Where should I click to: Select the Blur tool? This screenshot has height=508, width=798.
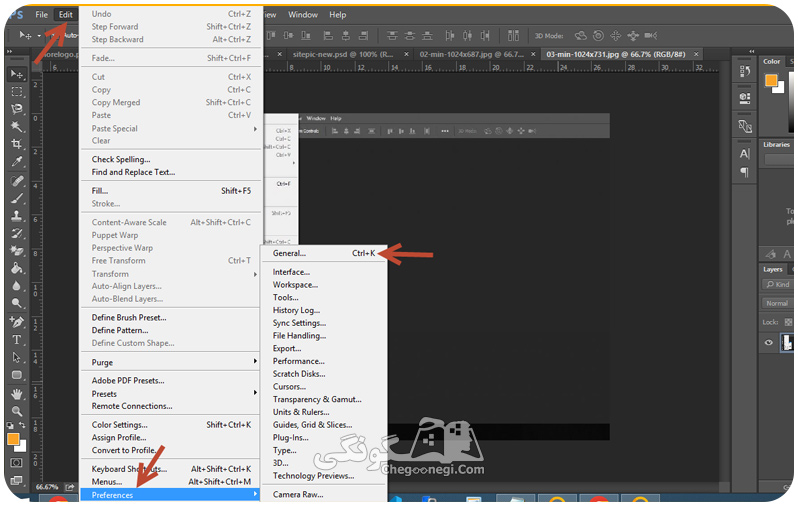click(17, 286)
